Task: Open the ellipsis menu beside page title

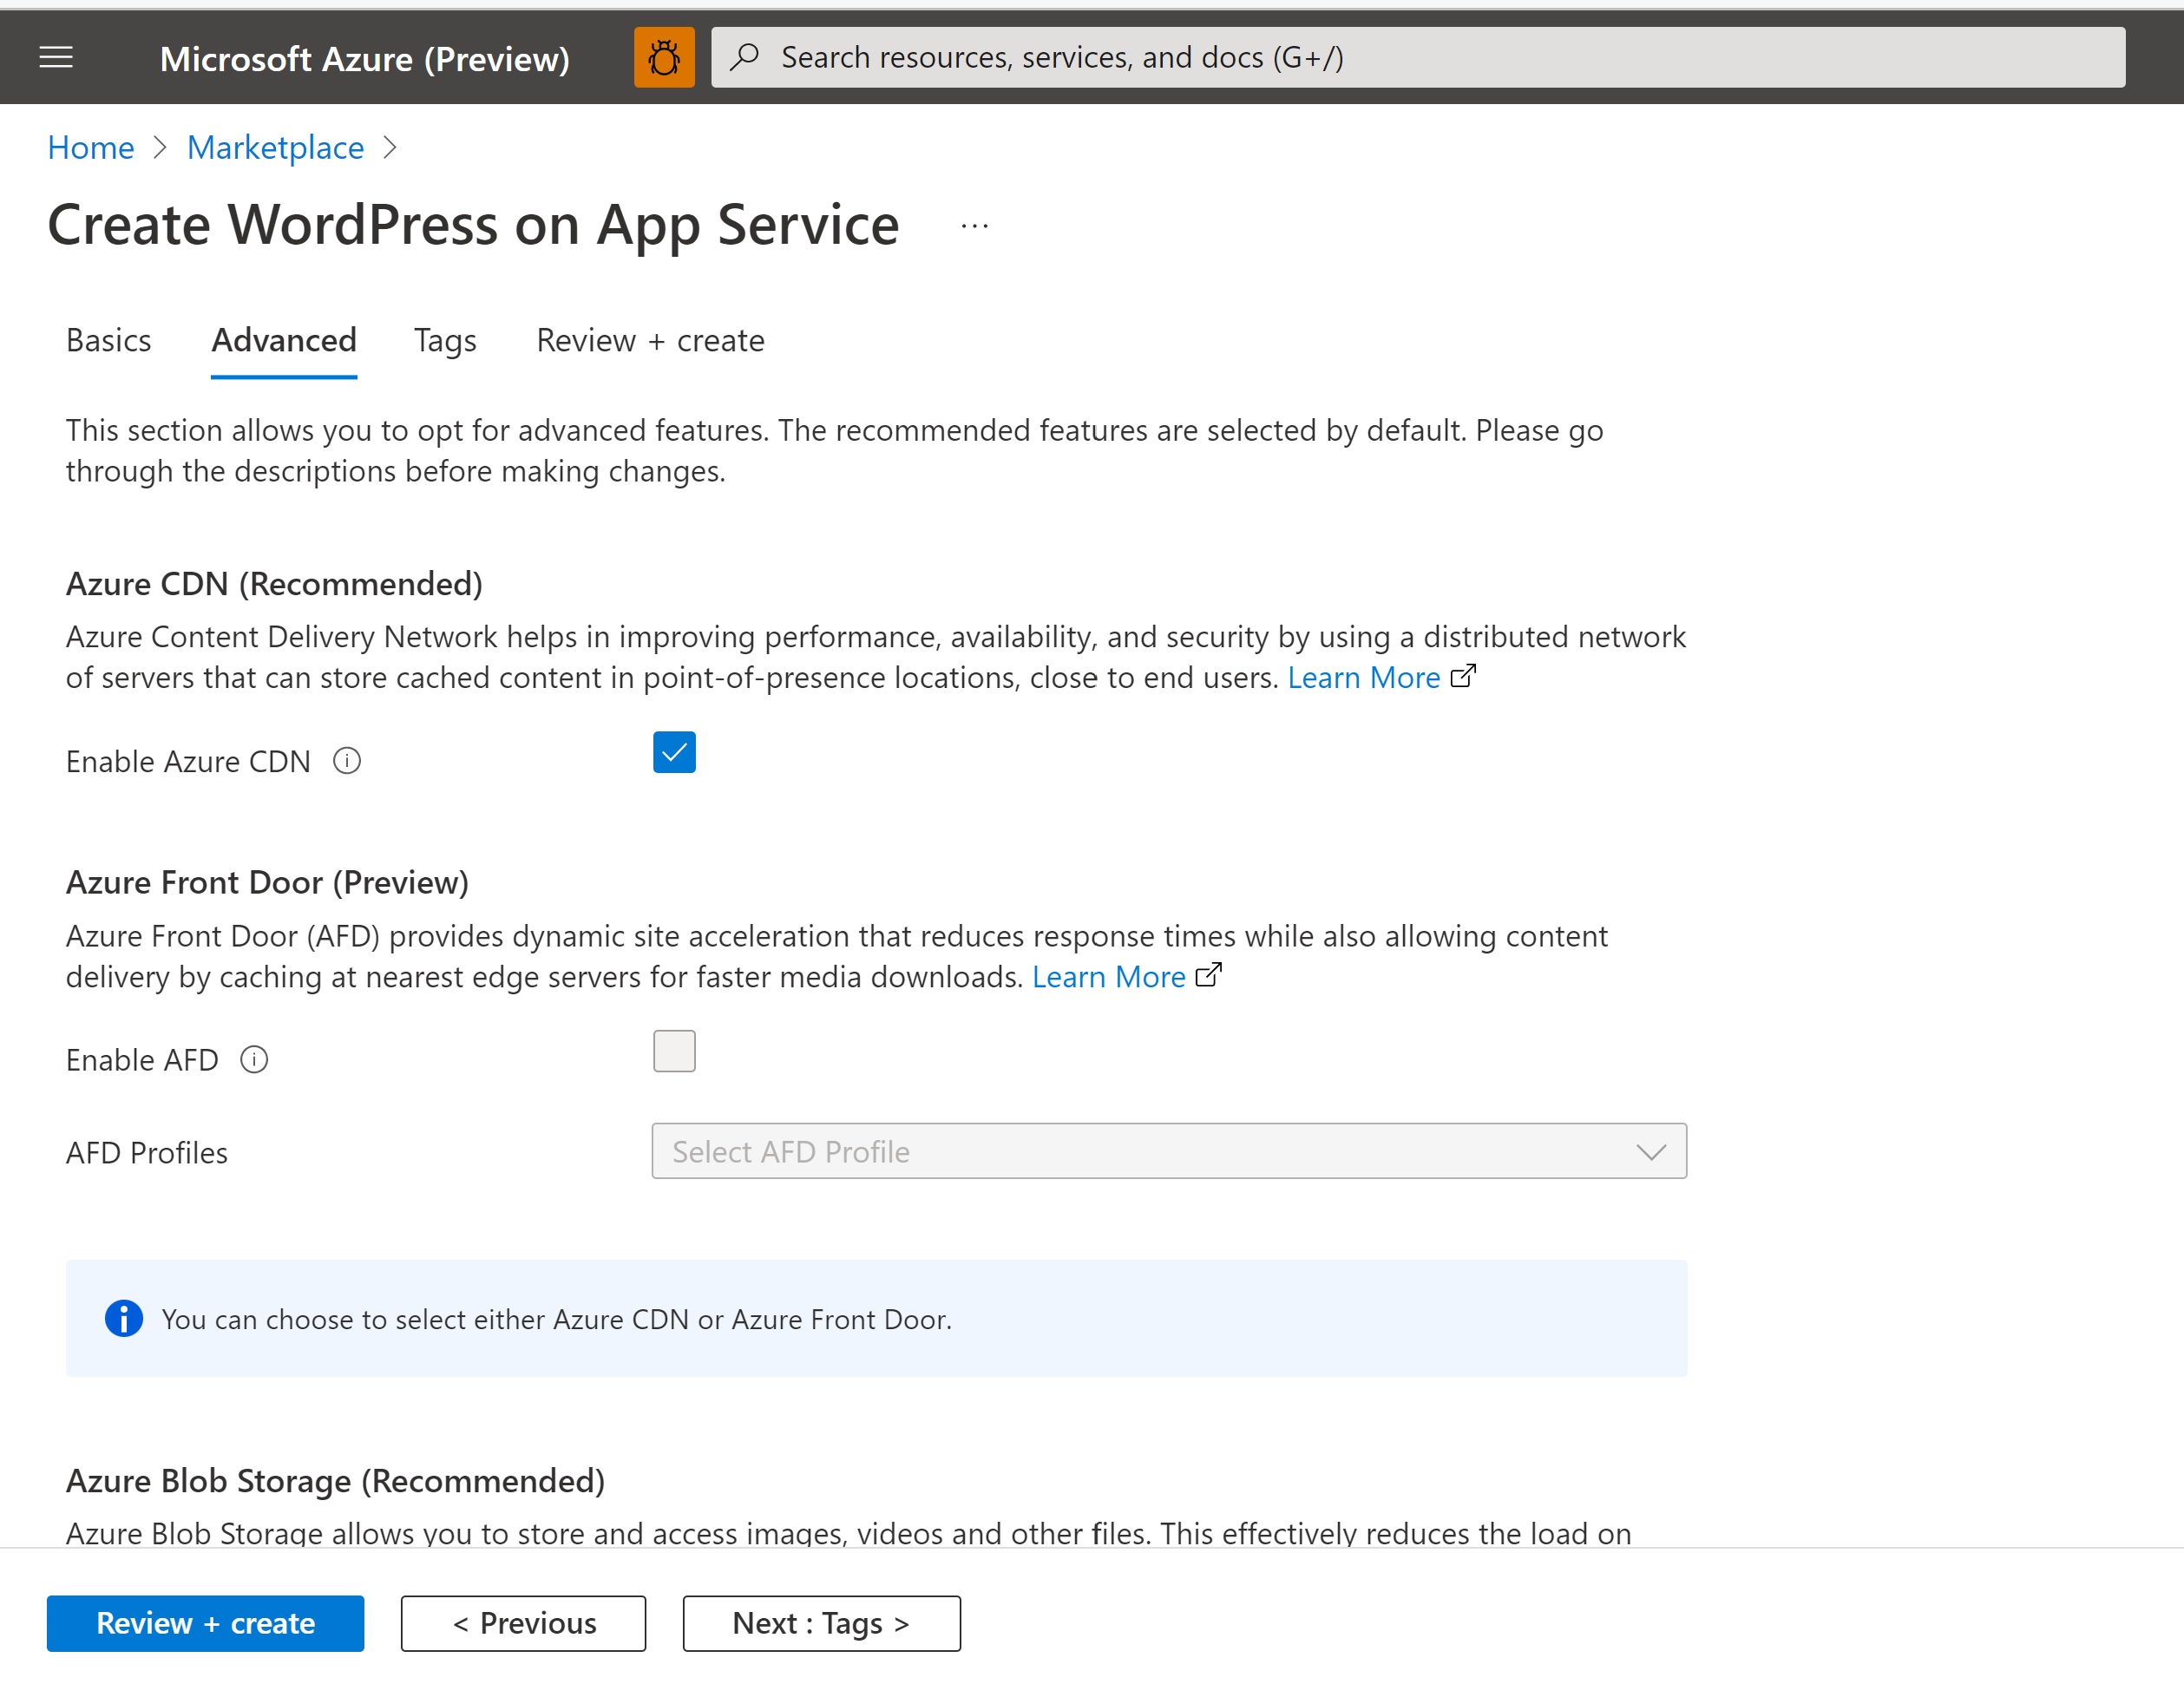Action: [974, 226]
